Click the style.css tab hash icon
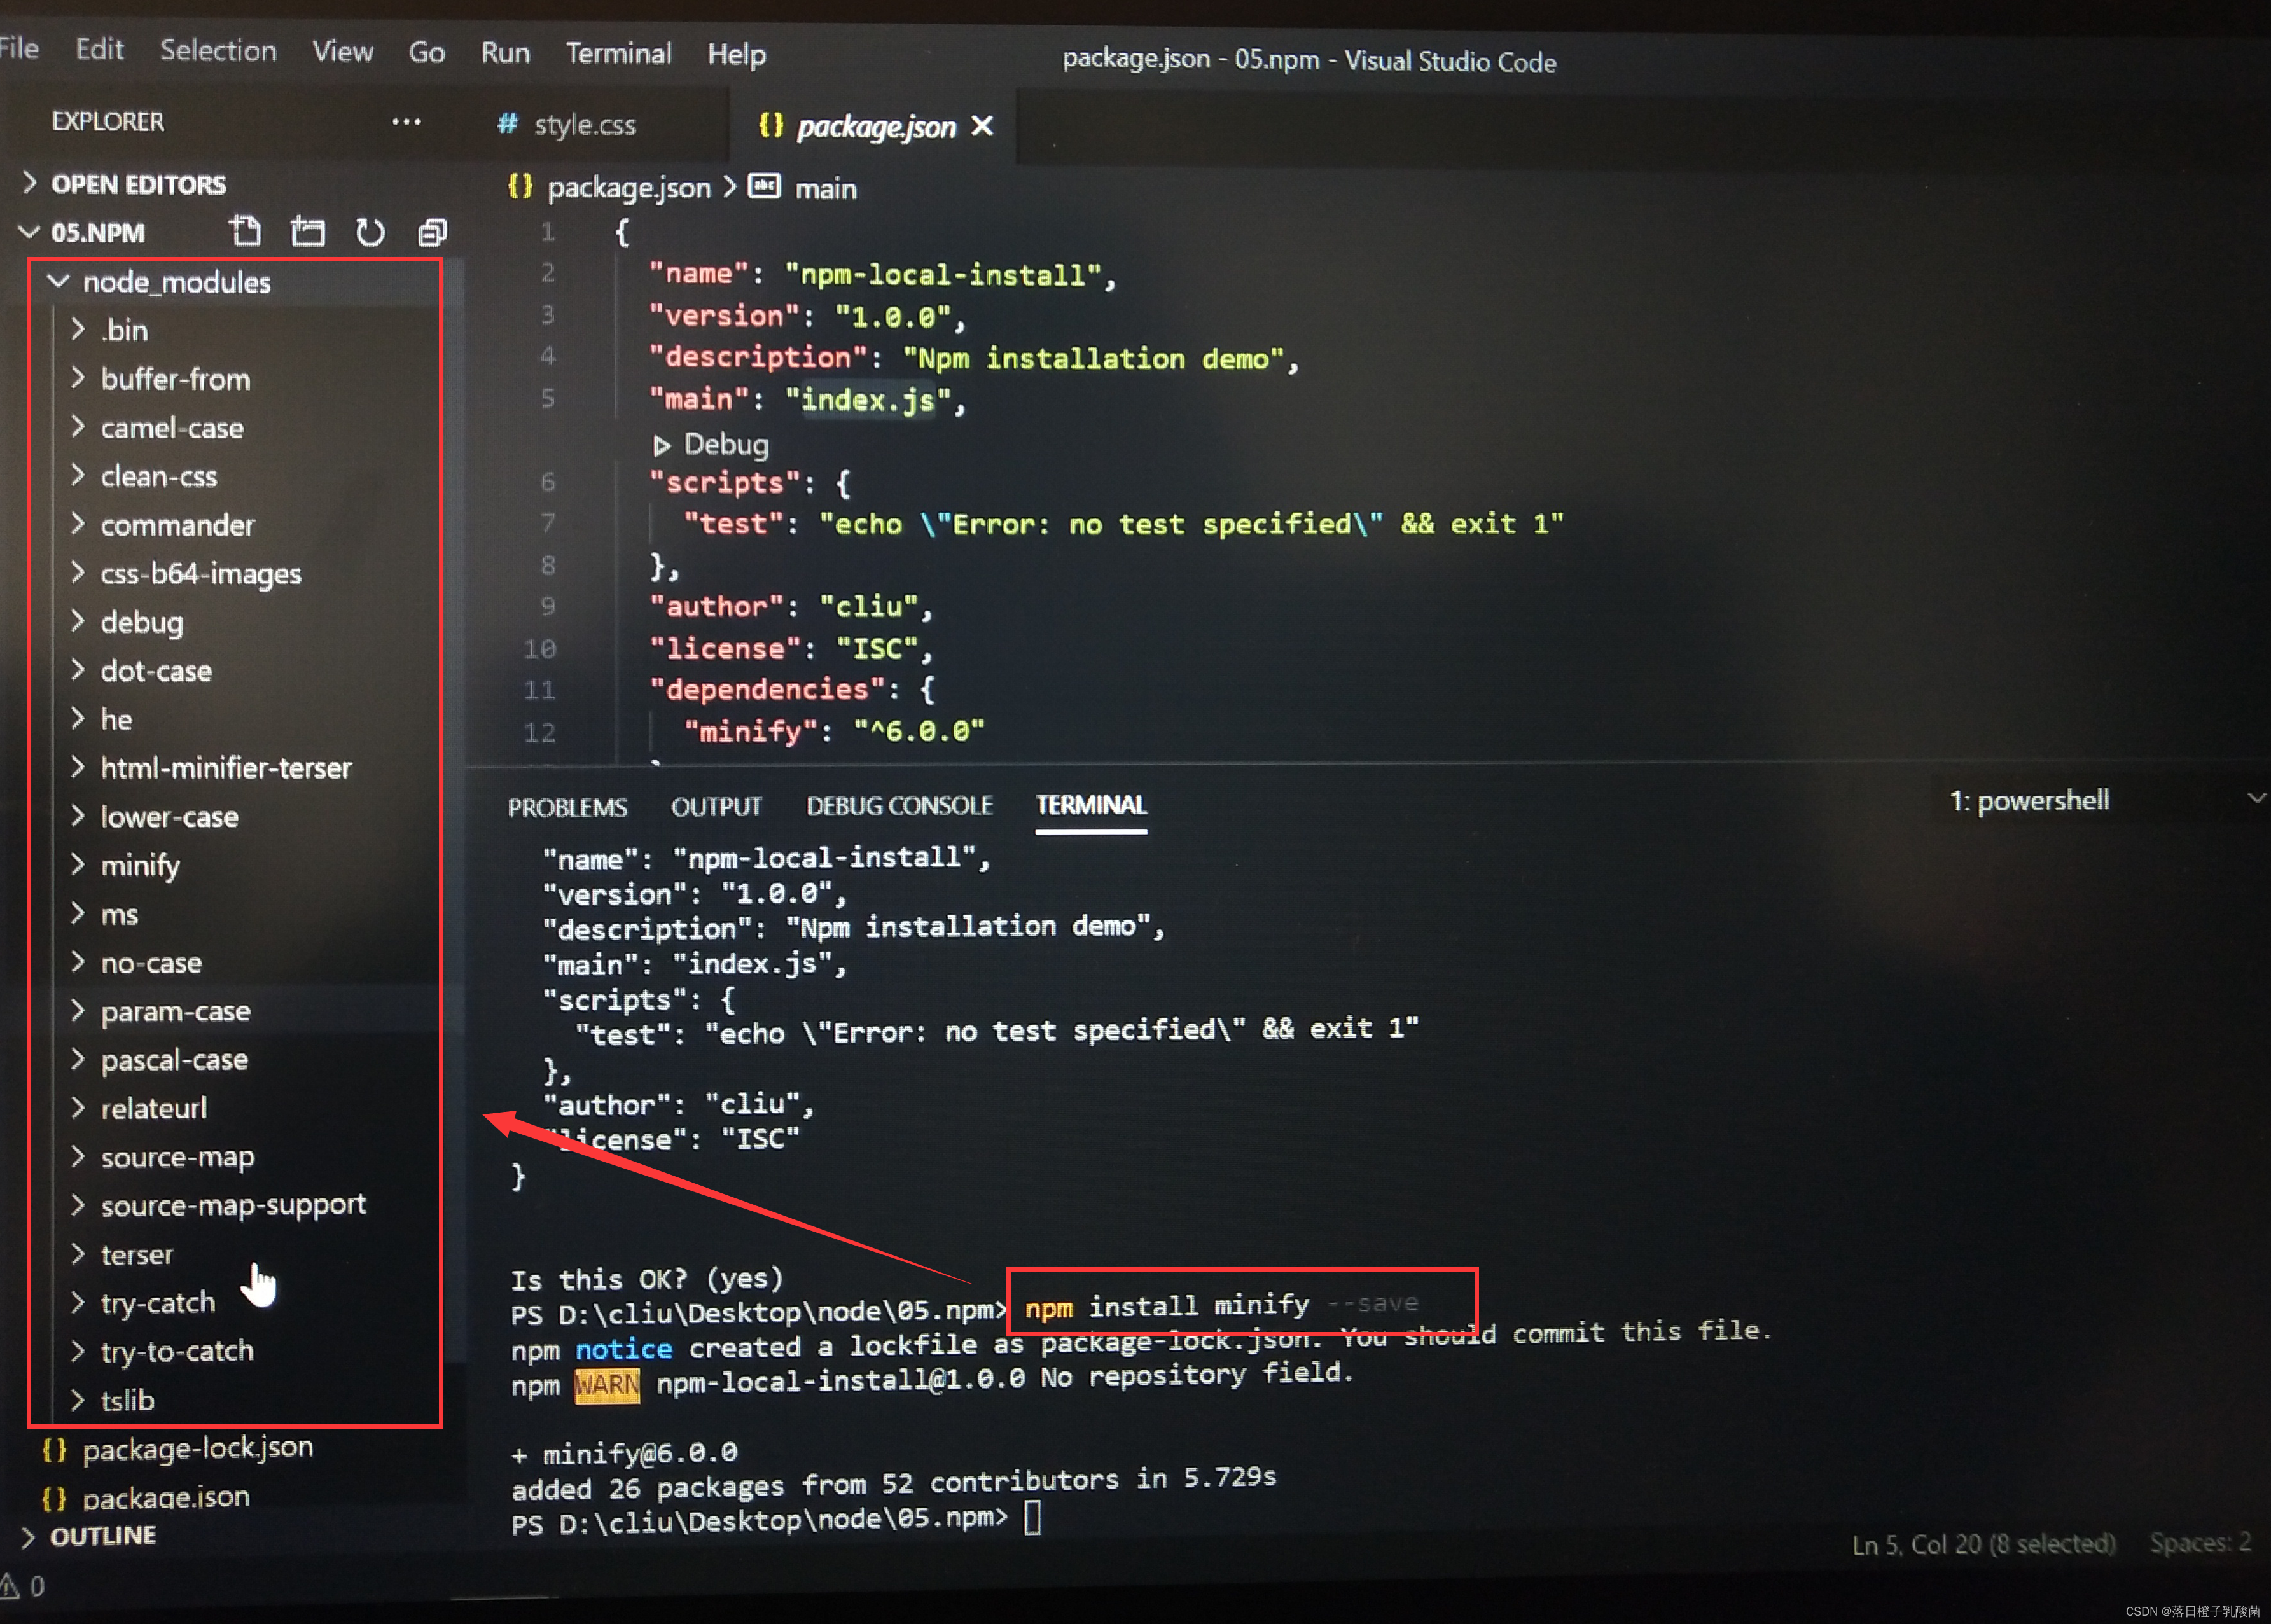 (508, 124)
